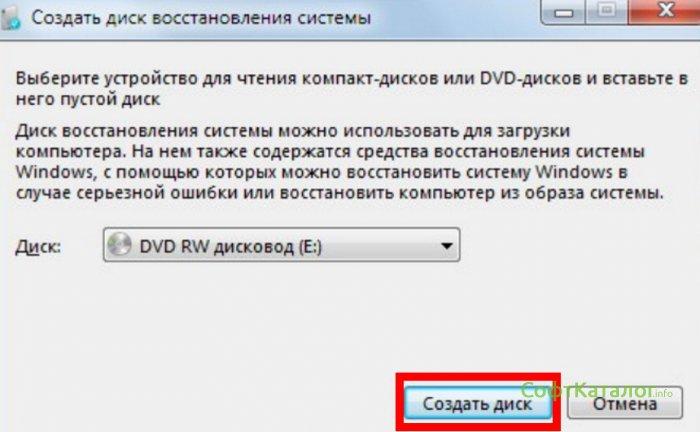This screenshot has height=432, width=700.
Task: Click the blank dialog area below the drive selector
Action: coord(268,321)
